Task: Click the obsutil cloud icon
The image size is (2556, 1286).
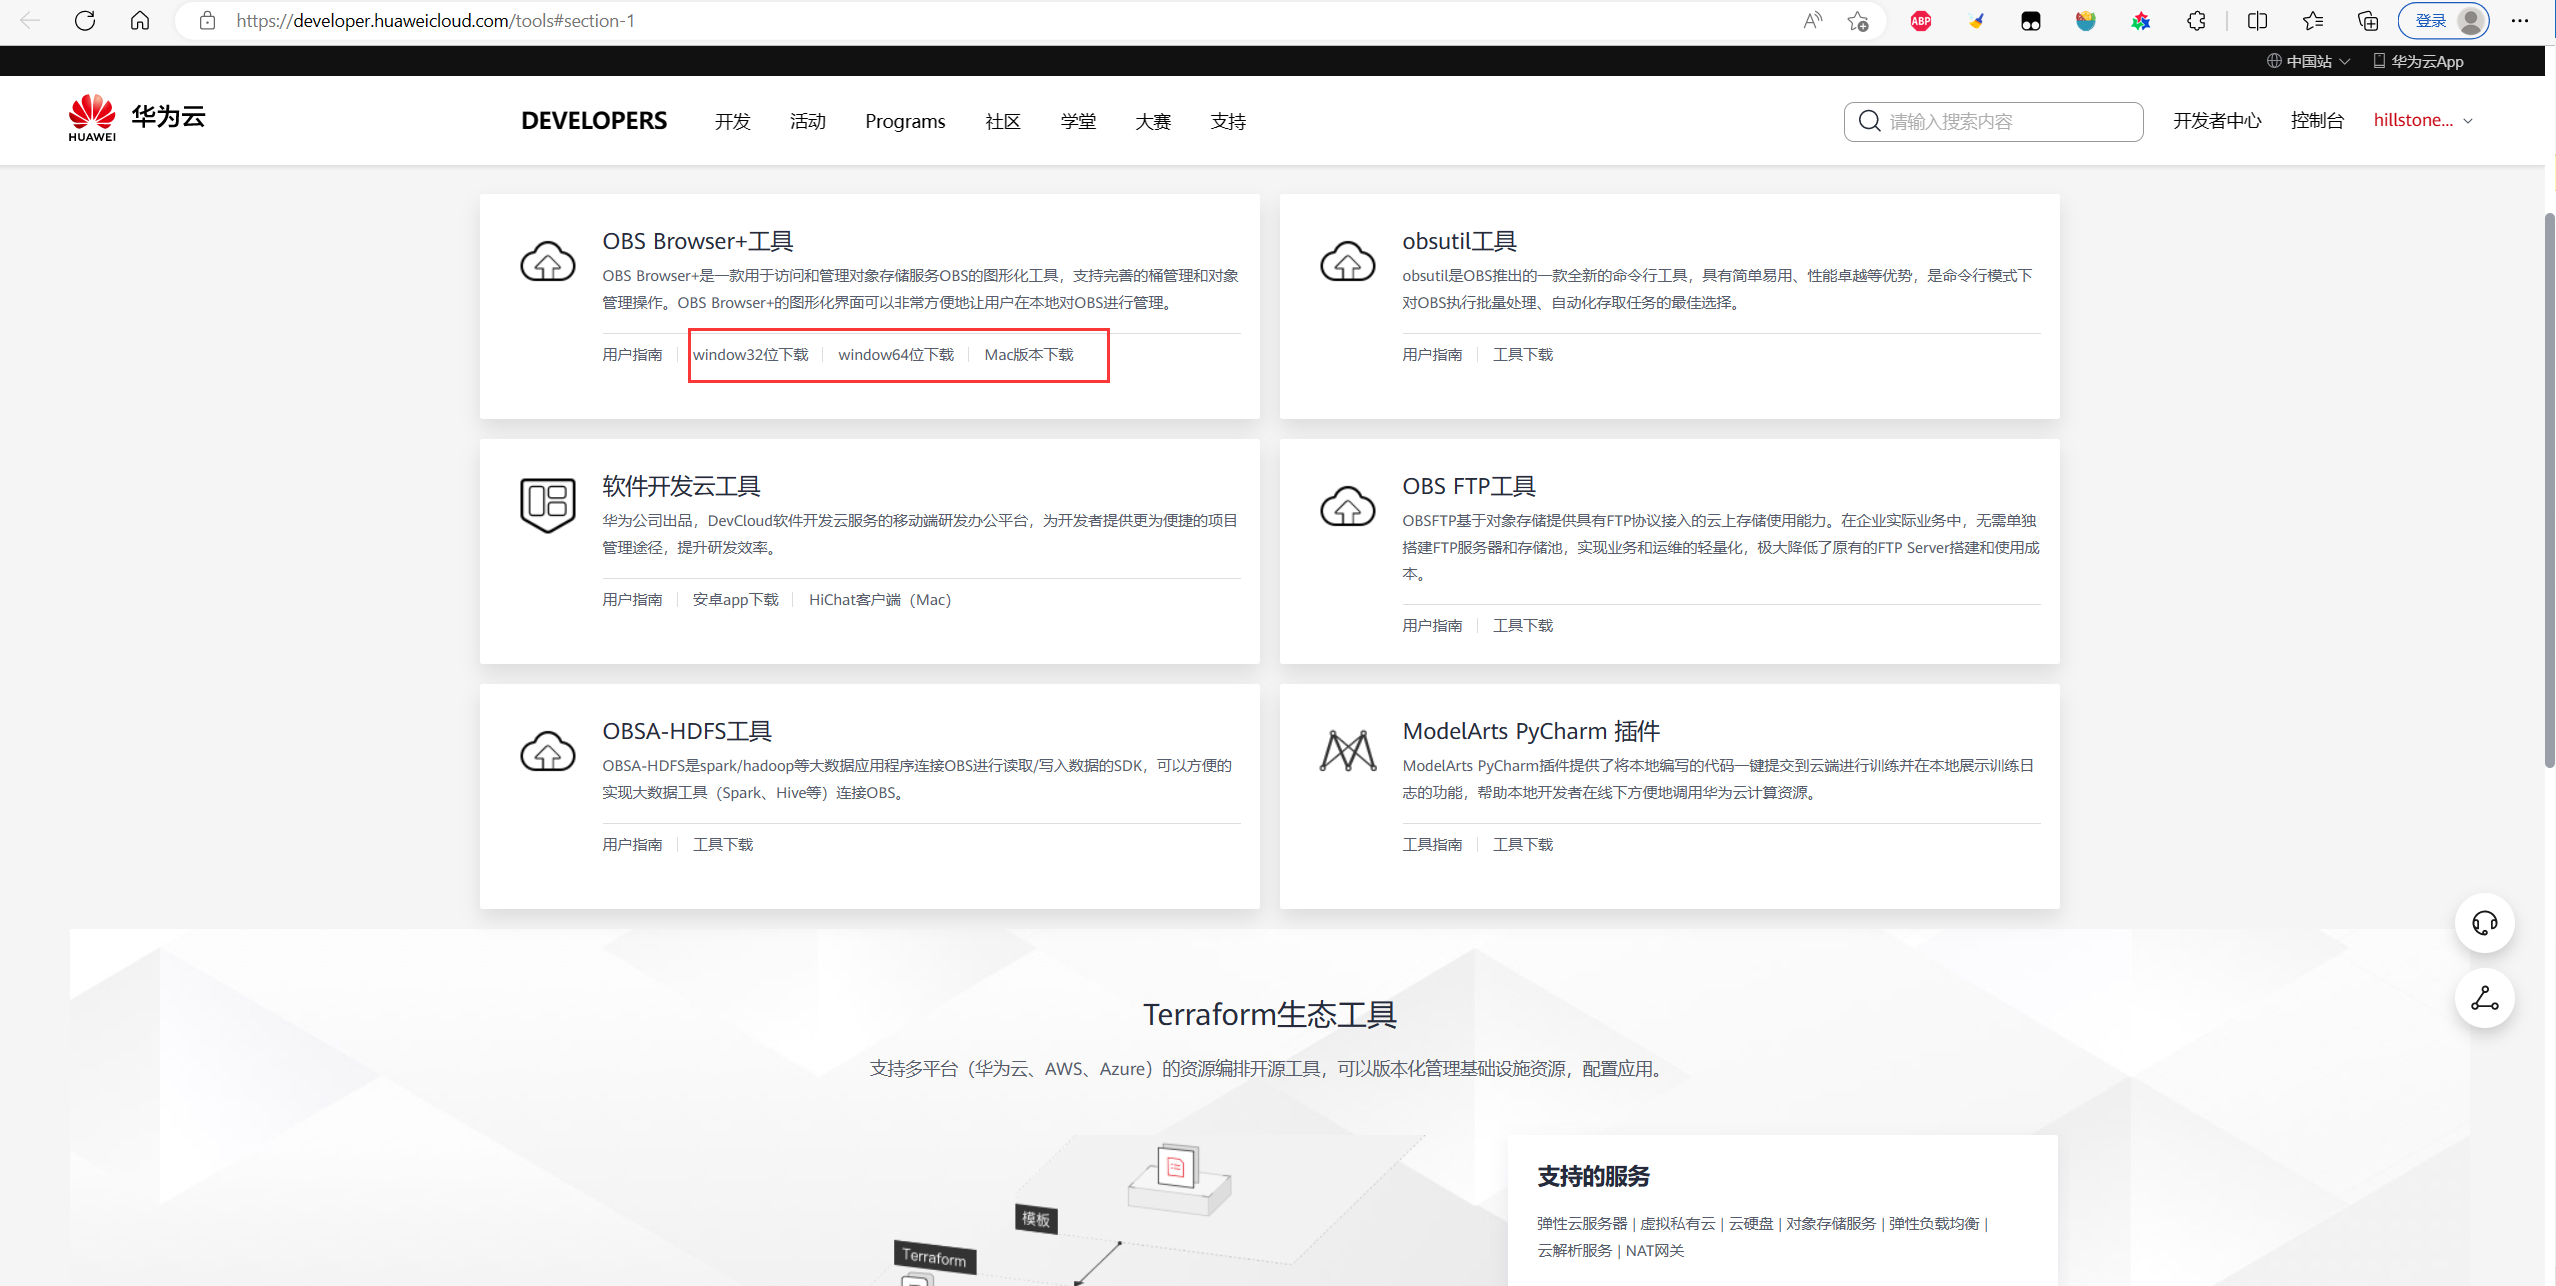Action: [1348, 260]
